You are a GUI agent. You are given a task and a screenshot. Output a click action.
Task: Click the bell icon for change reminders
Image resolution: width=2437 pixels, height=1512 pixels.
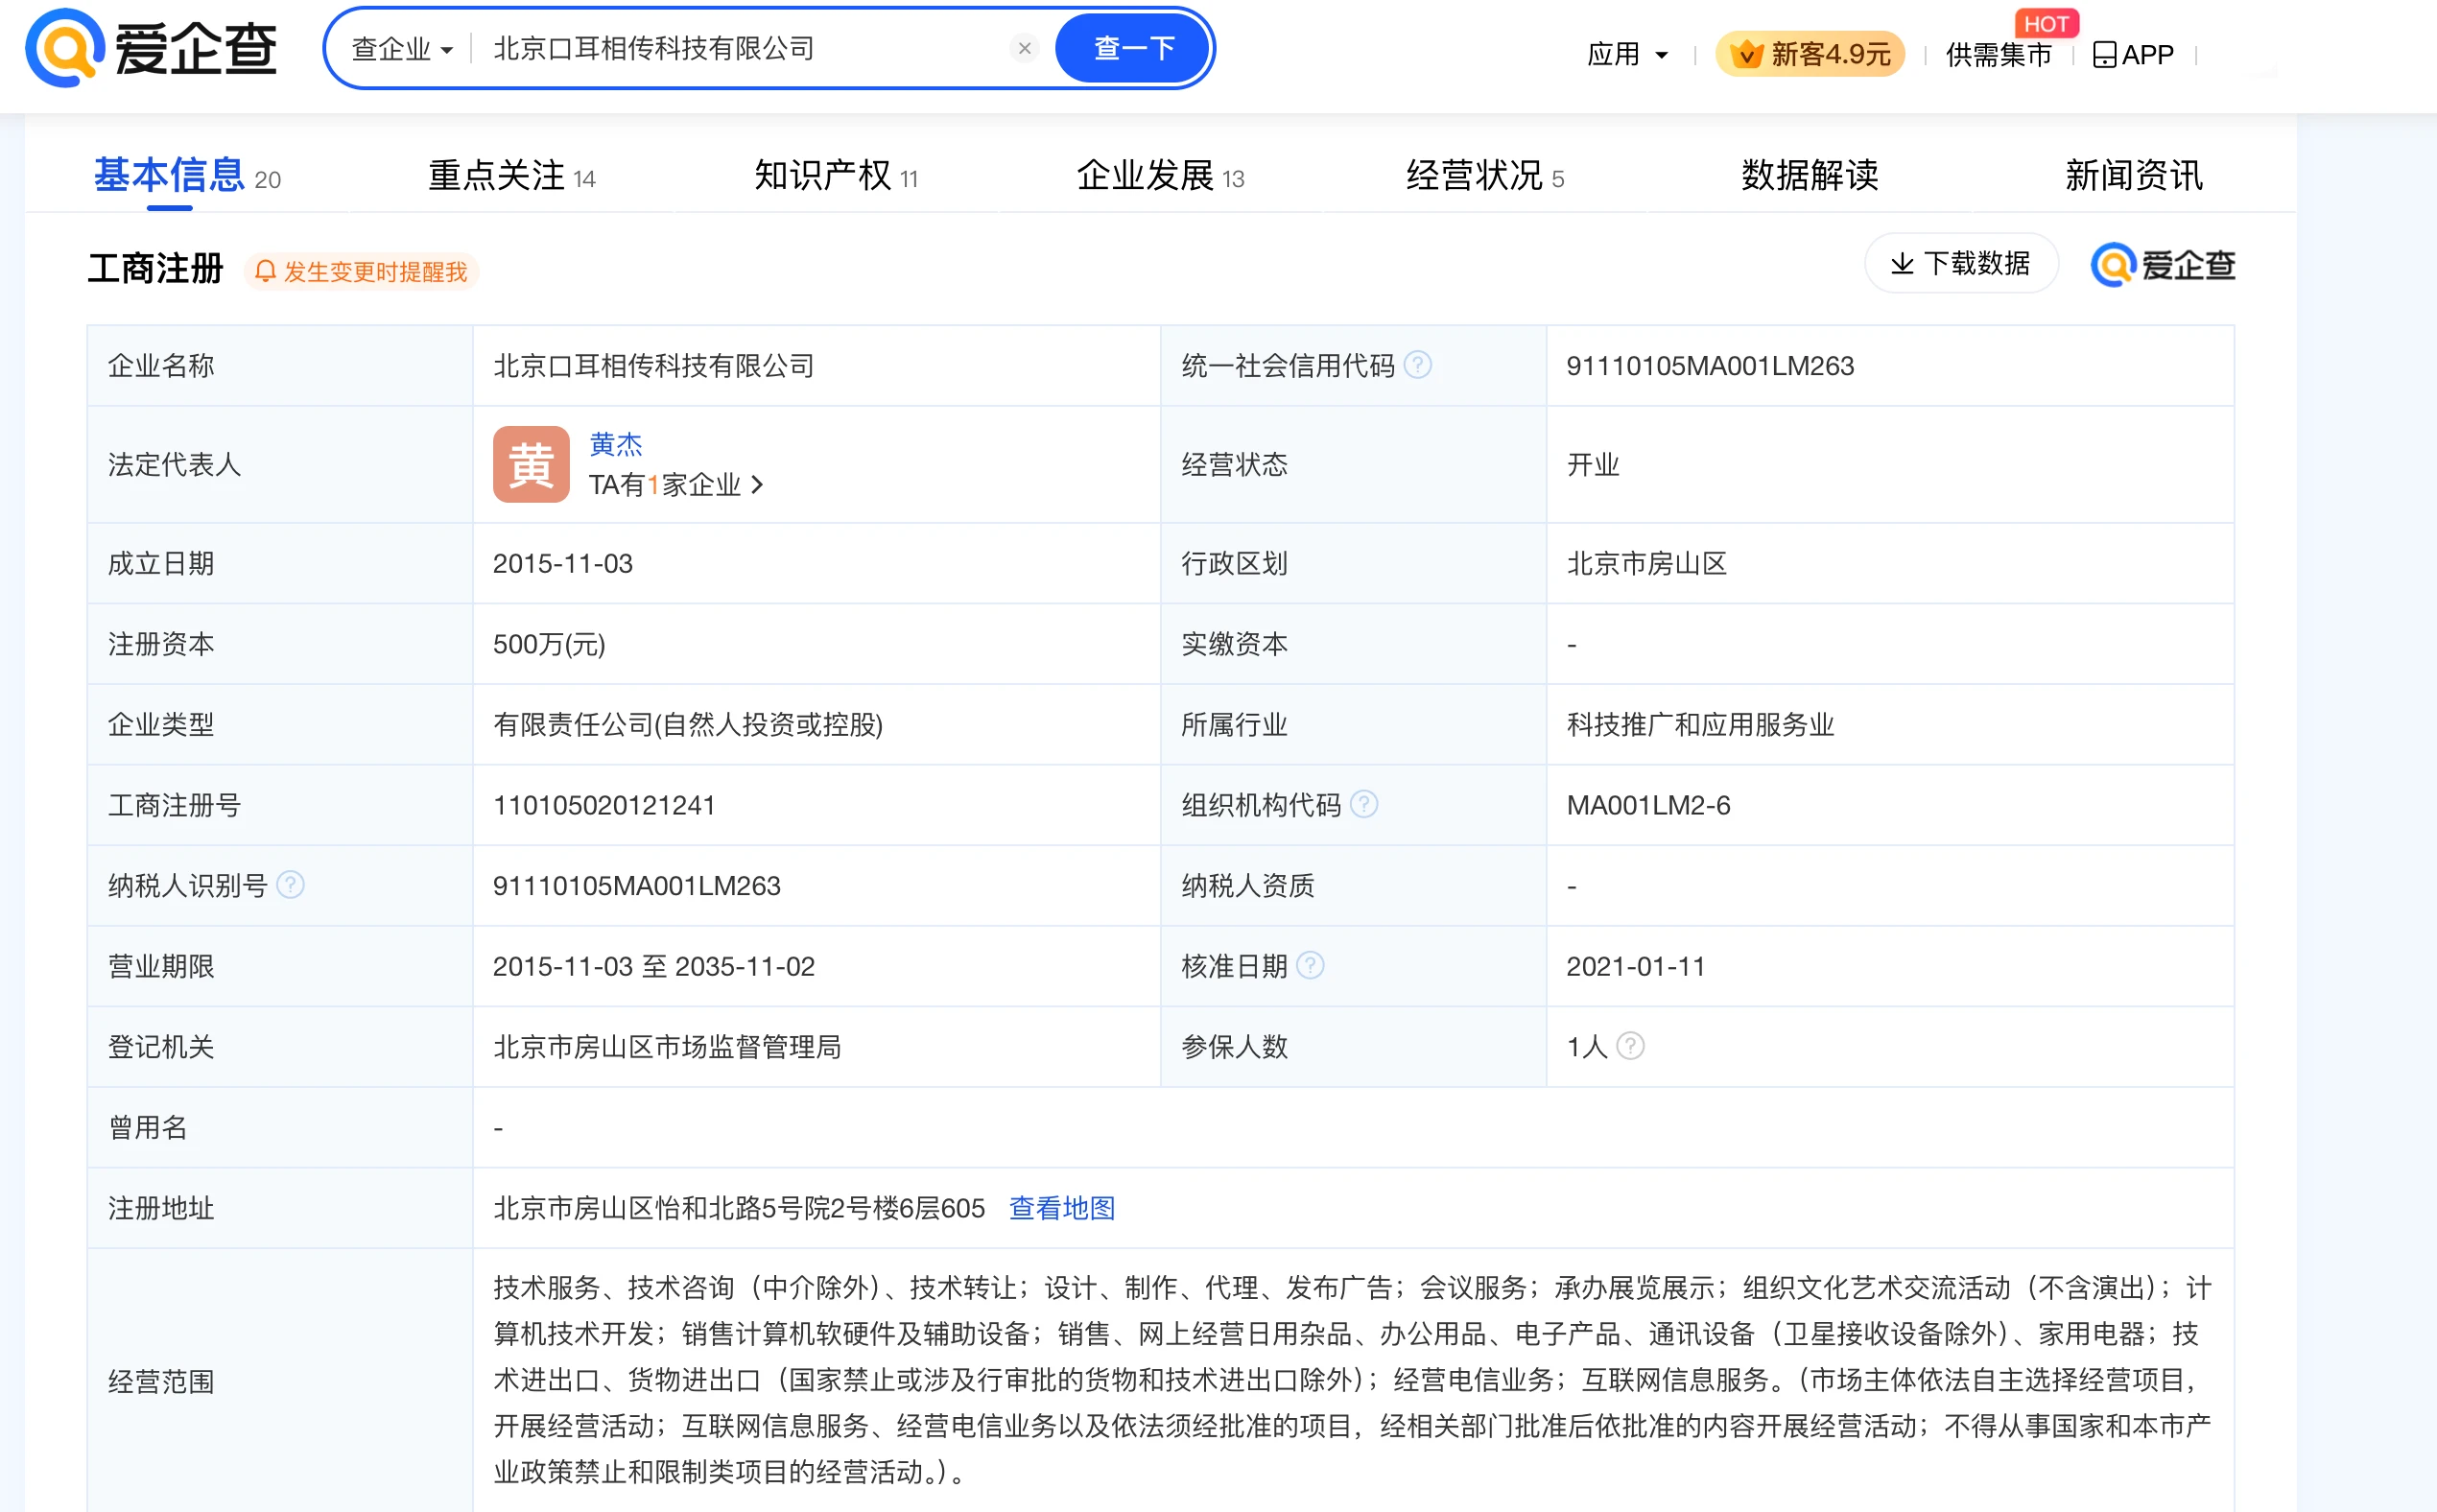[x=265, y=270]
